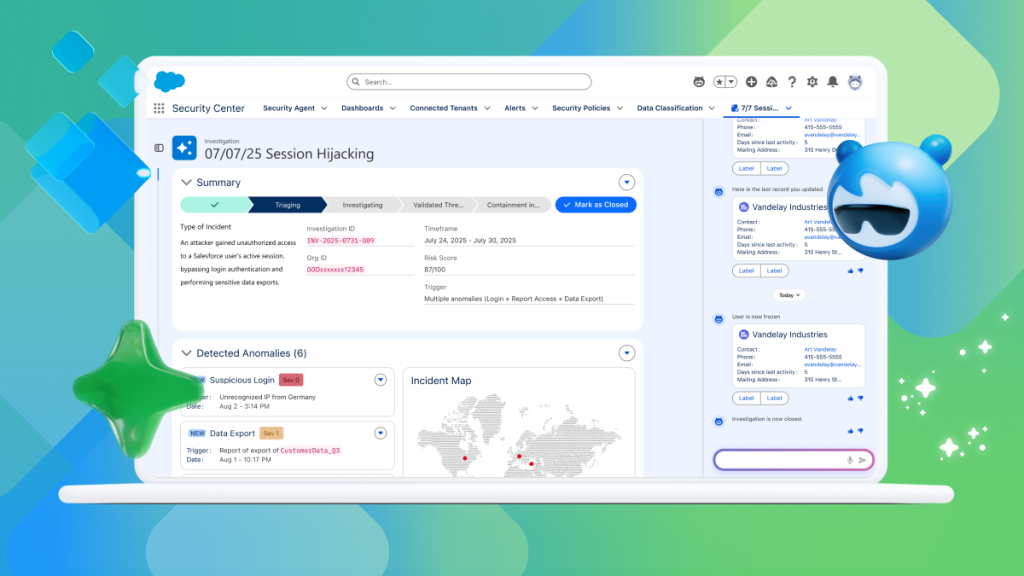Toggle the left sidebar panel icon
The width and height of the screenshot is (1024, 576).
[x=158, y=148]
